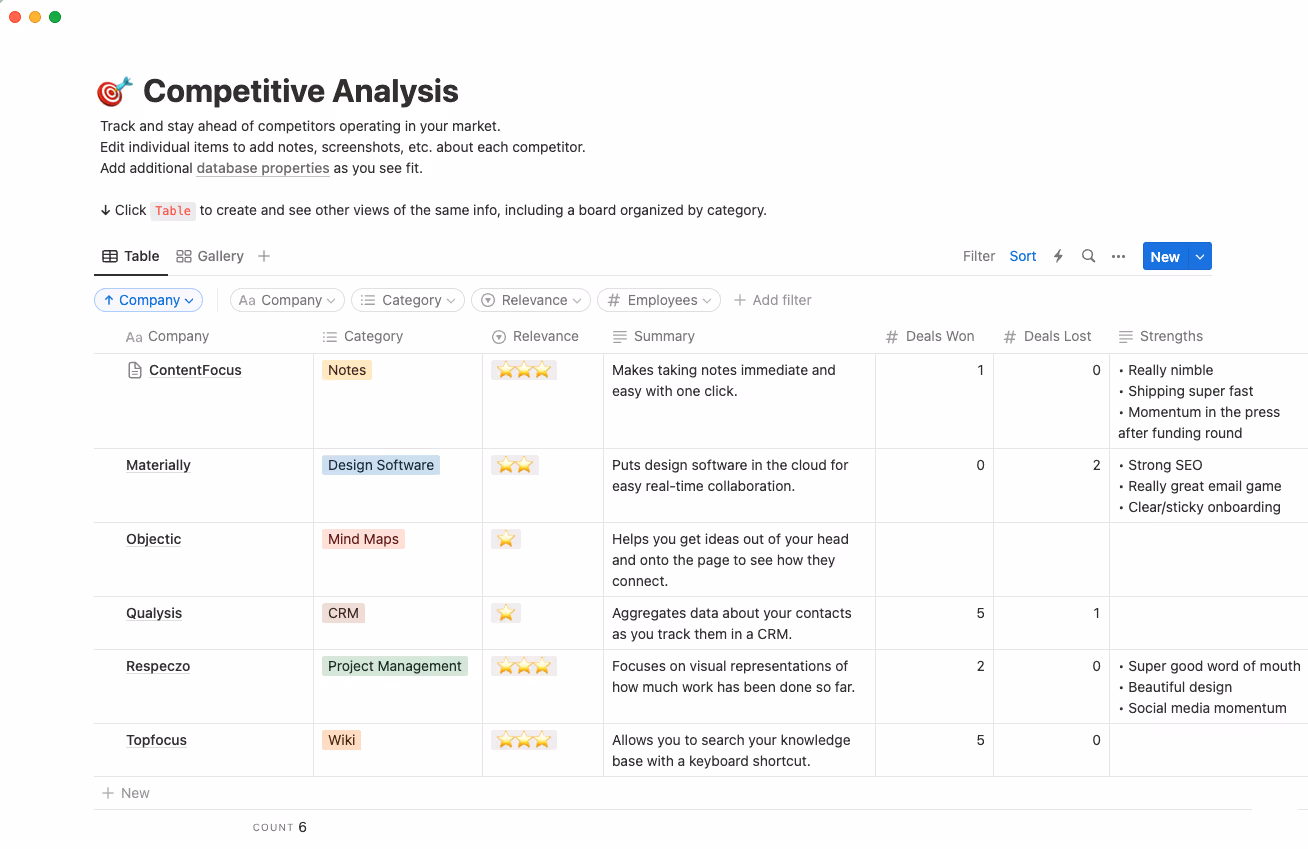The height and width of the screenshot is (849, 1308).
Task: Open the Category filter dropdown
Action: coord(407,300)
